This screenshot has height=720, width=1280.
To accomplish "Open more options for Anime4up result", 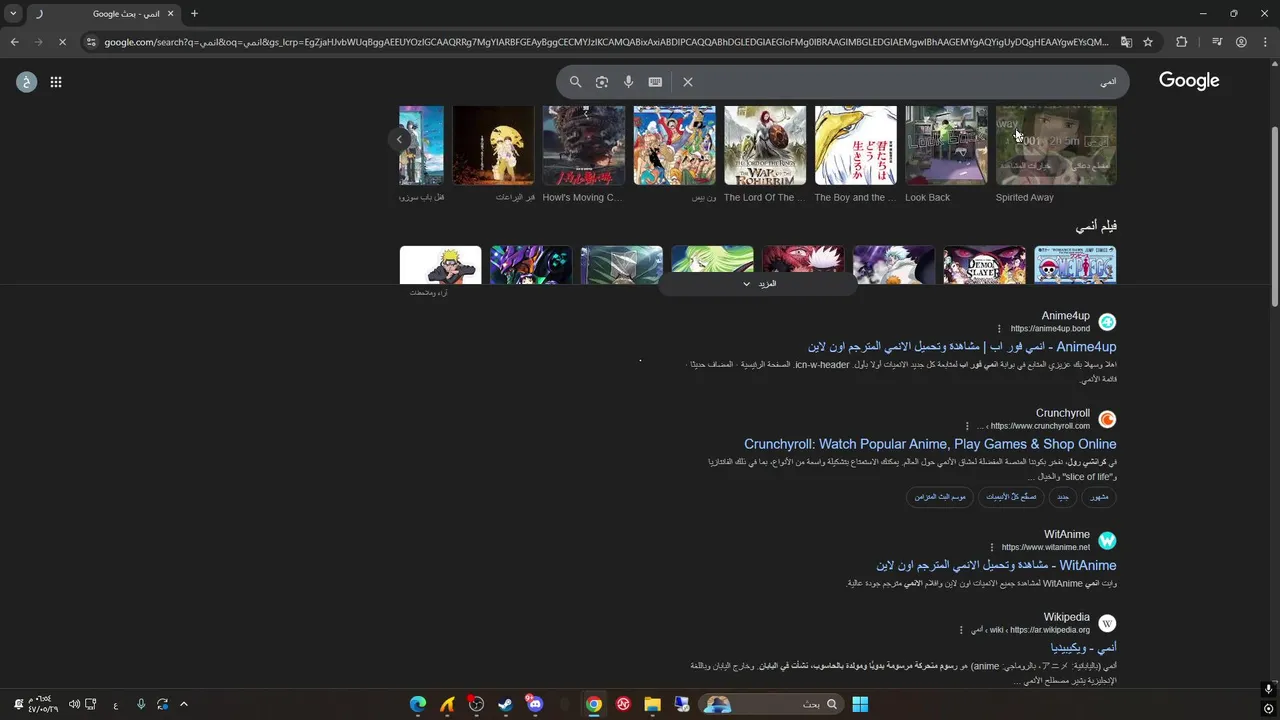I will click(x=999, y=329).
